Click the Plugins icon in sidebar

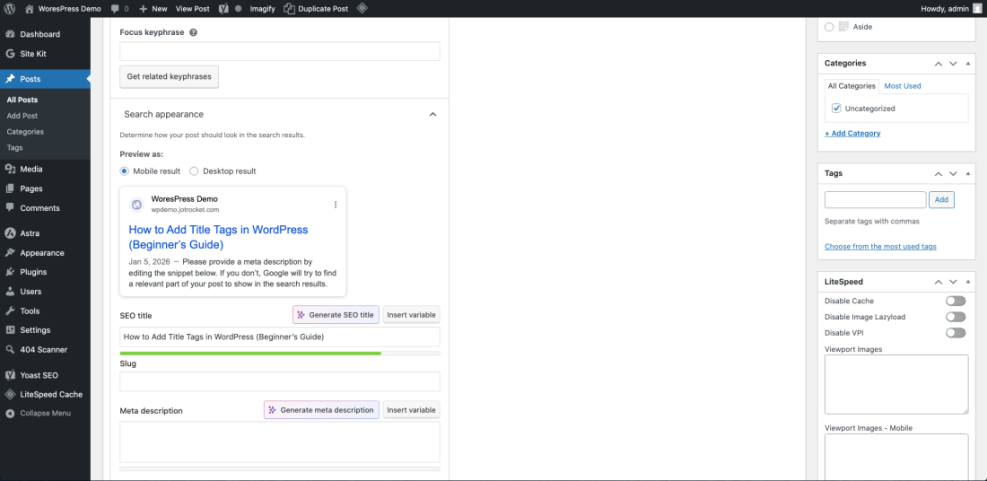pyautogui.click(x=10, y=272)
